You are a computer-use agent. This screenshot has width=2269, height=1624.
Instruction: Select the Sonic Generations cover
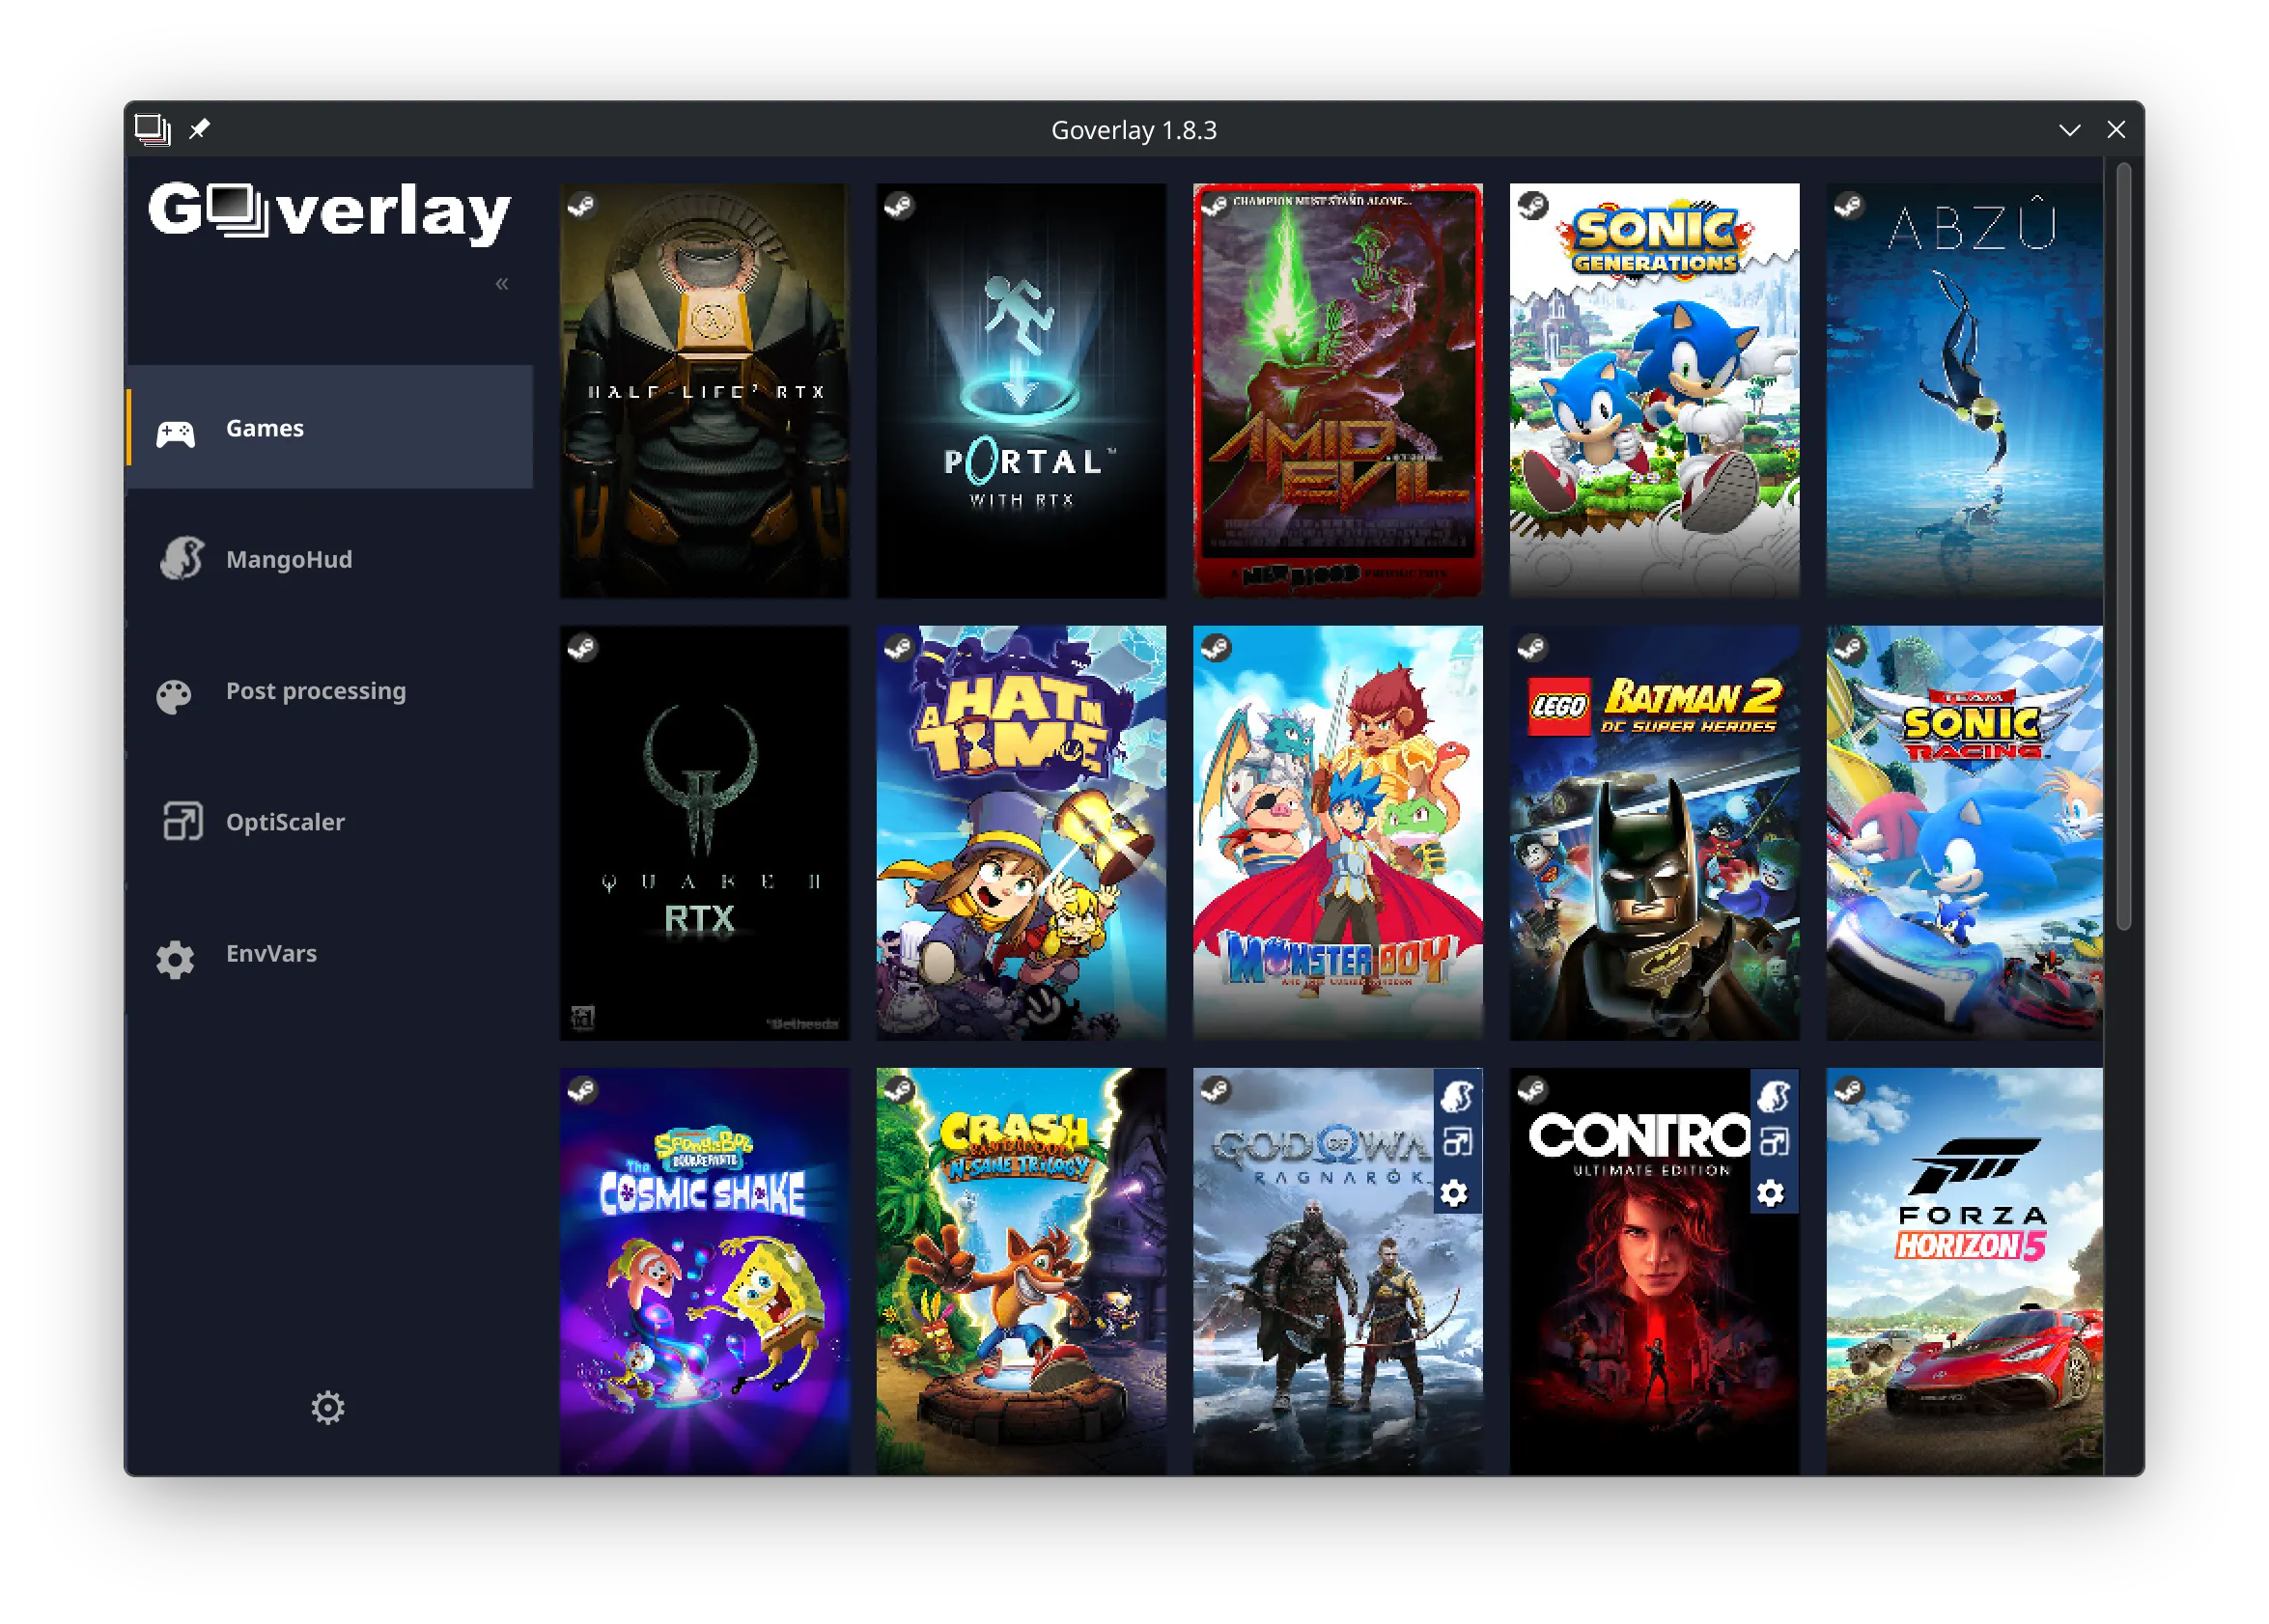point(1654,391)
